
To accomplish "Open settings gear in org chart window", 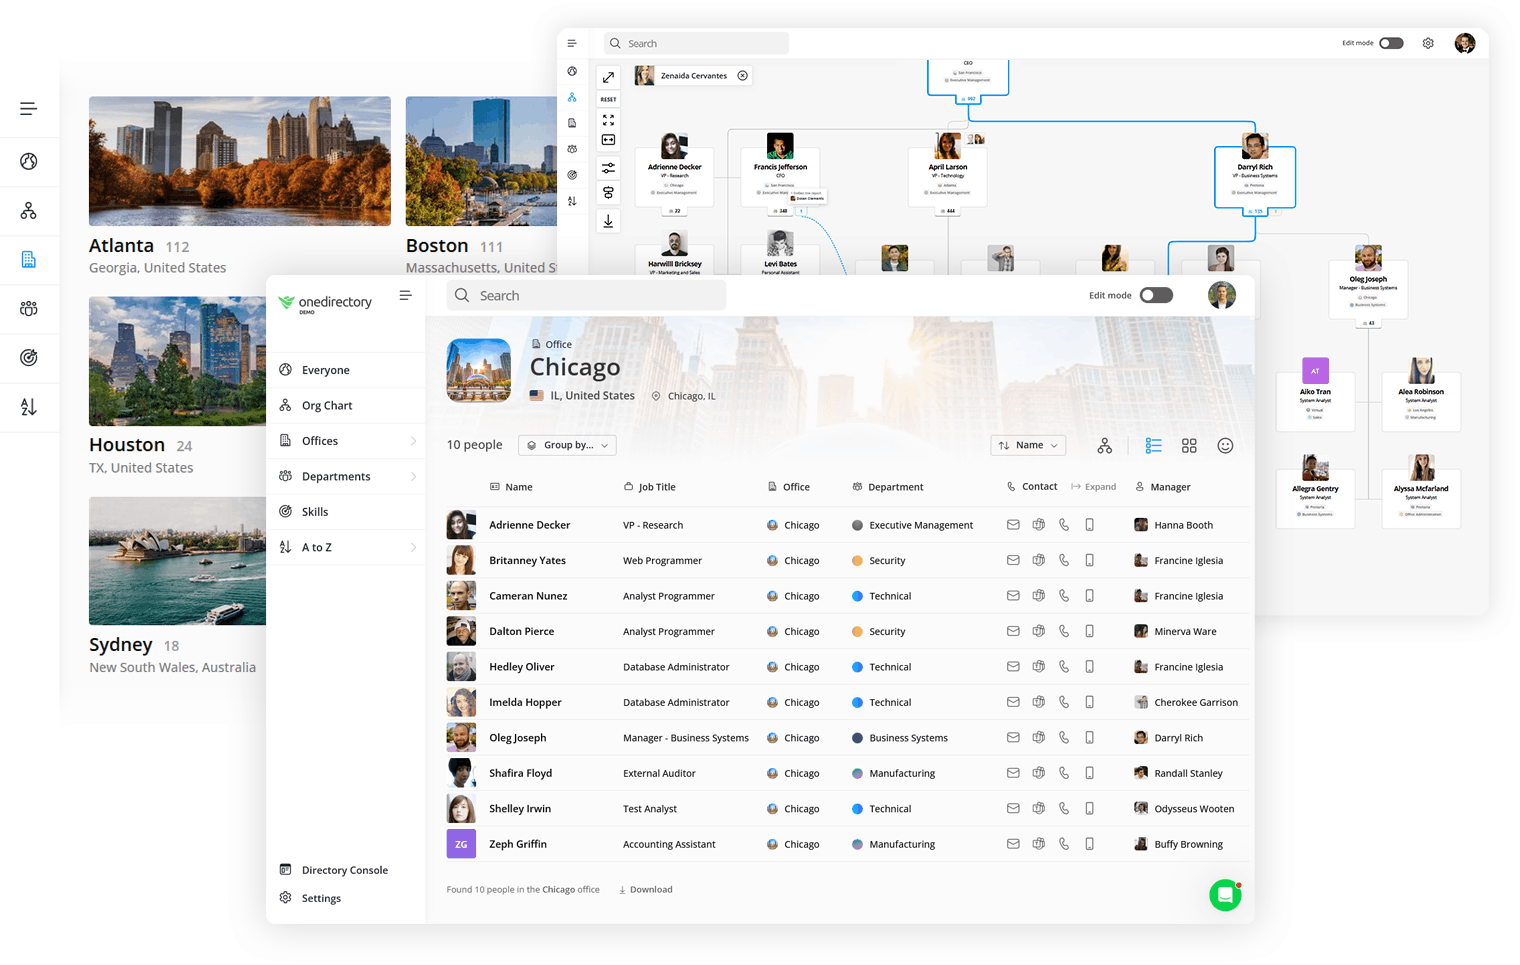I will [x=1428, y=43].
